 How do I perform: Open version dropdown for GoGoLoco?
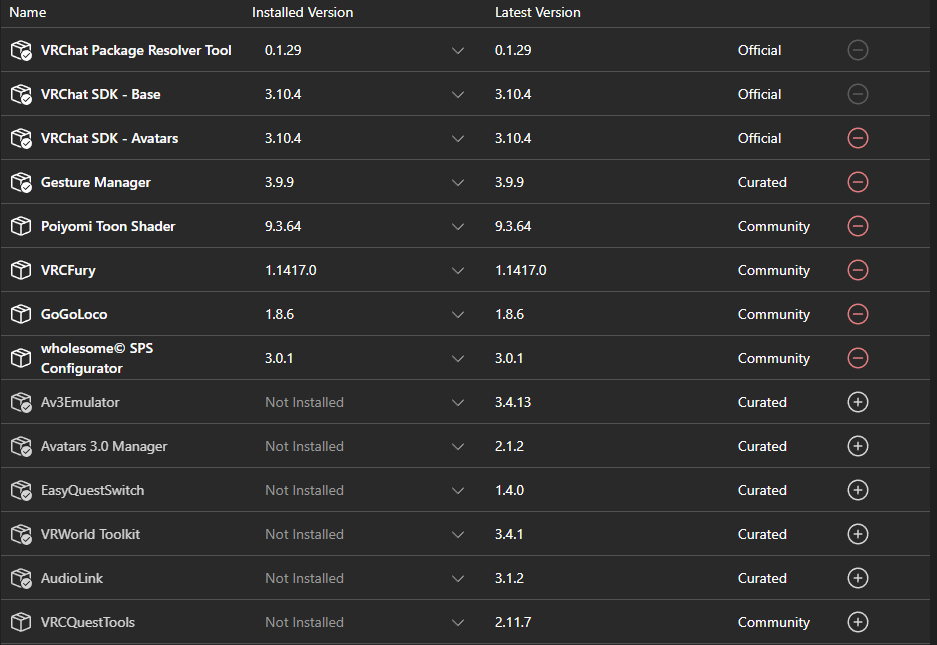click(458, 314)
